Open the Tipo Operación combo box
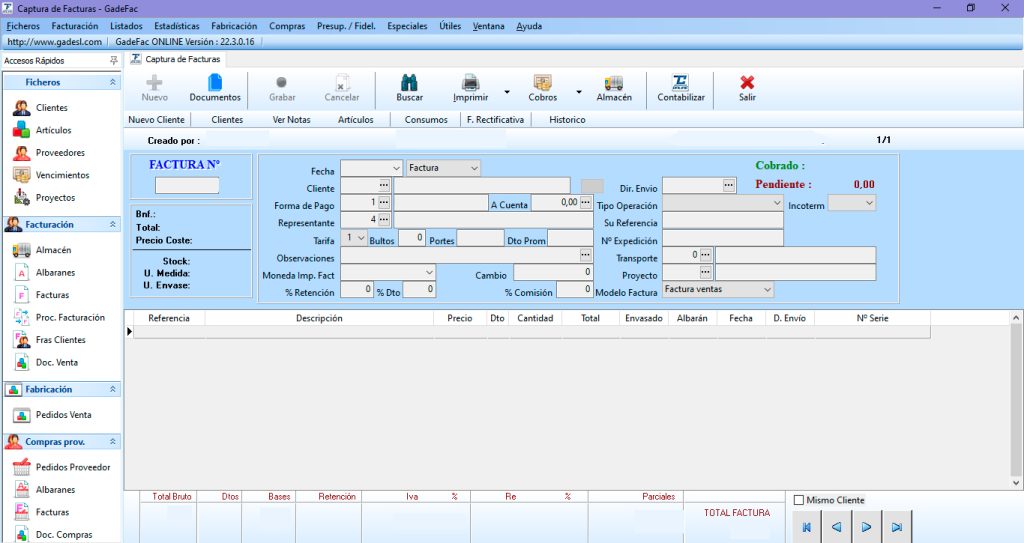 (x=776, y=203)
